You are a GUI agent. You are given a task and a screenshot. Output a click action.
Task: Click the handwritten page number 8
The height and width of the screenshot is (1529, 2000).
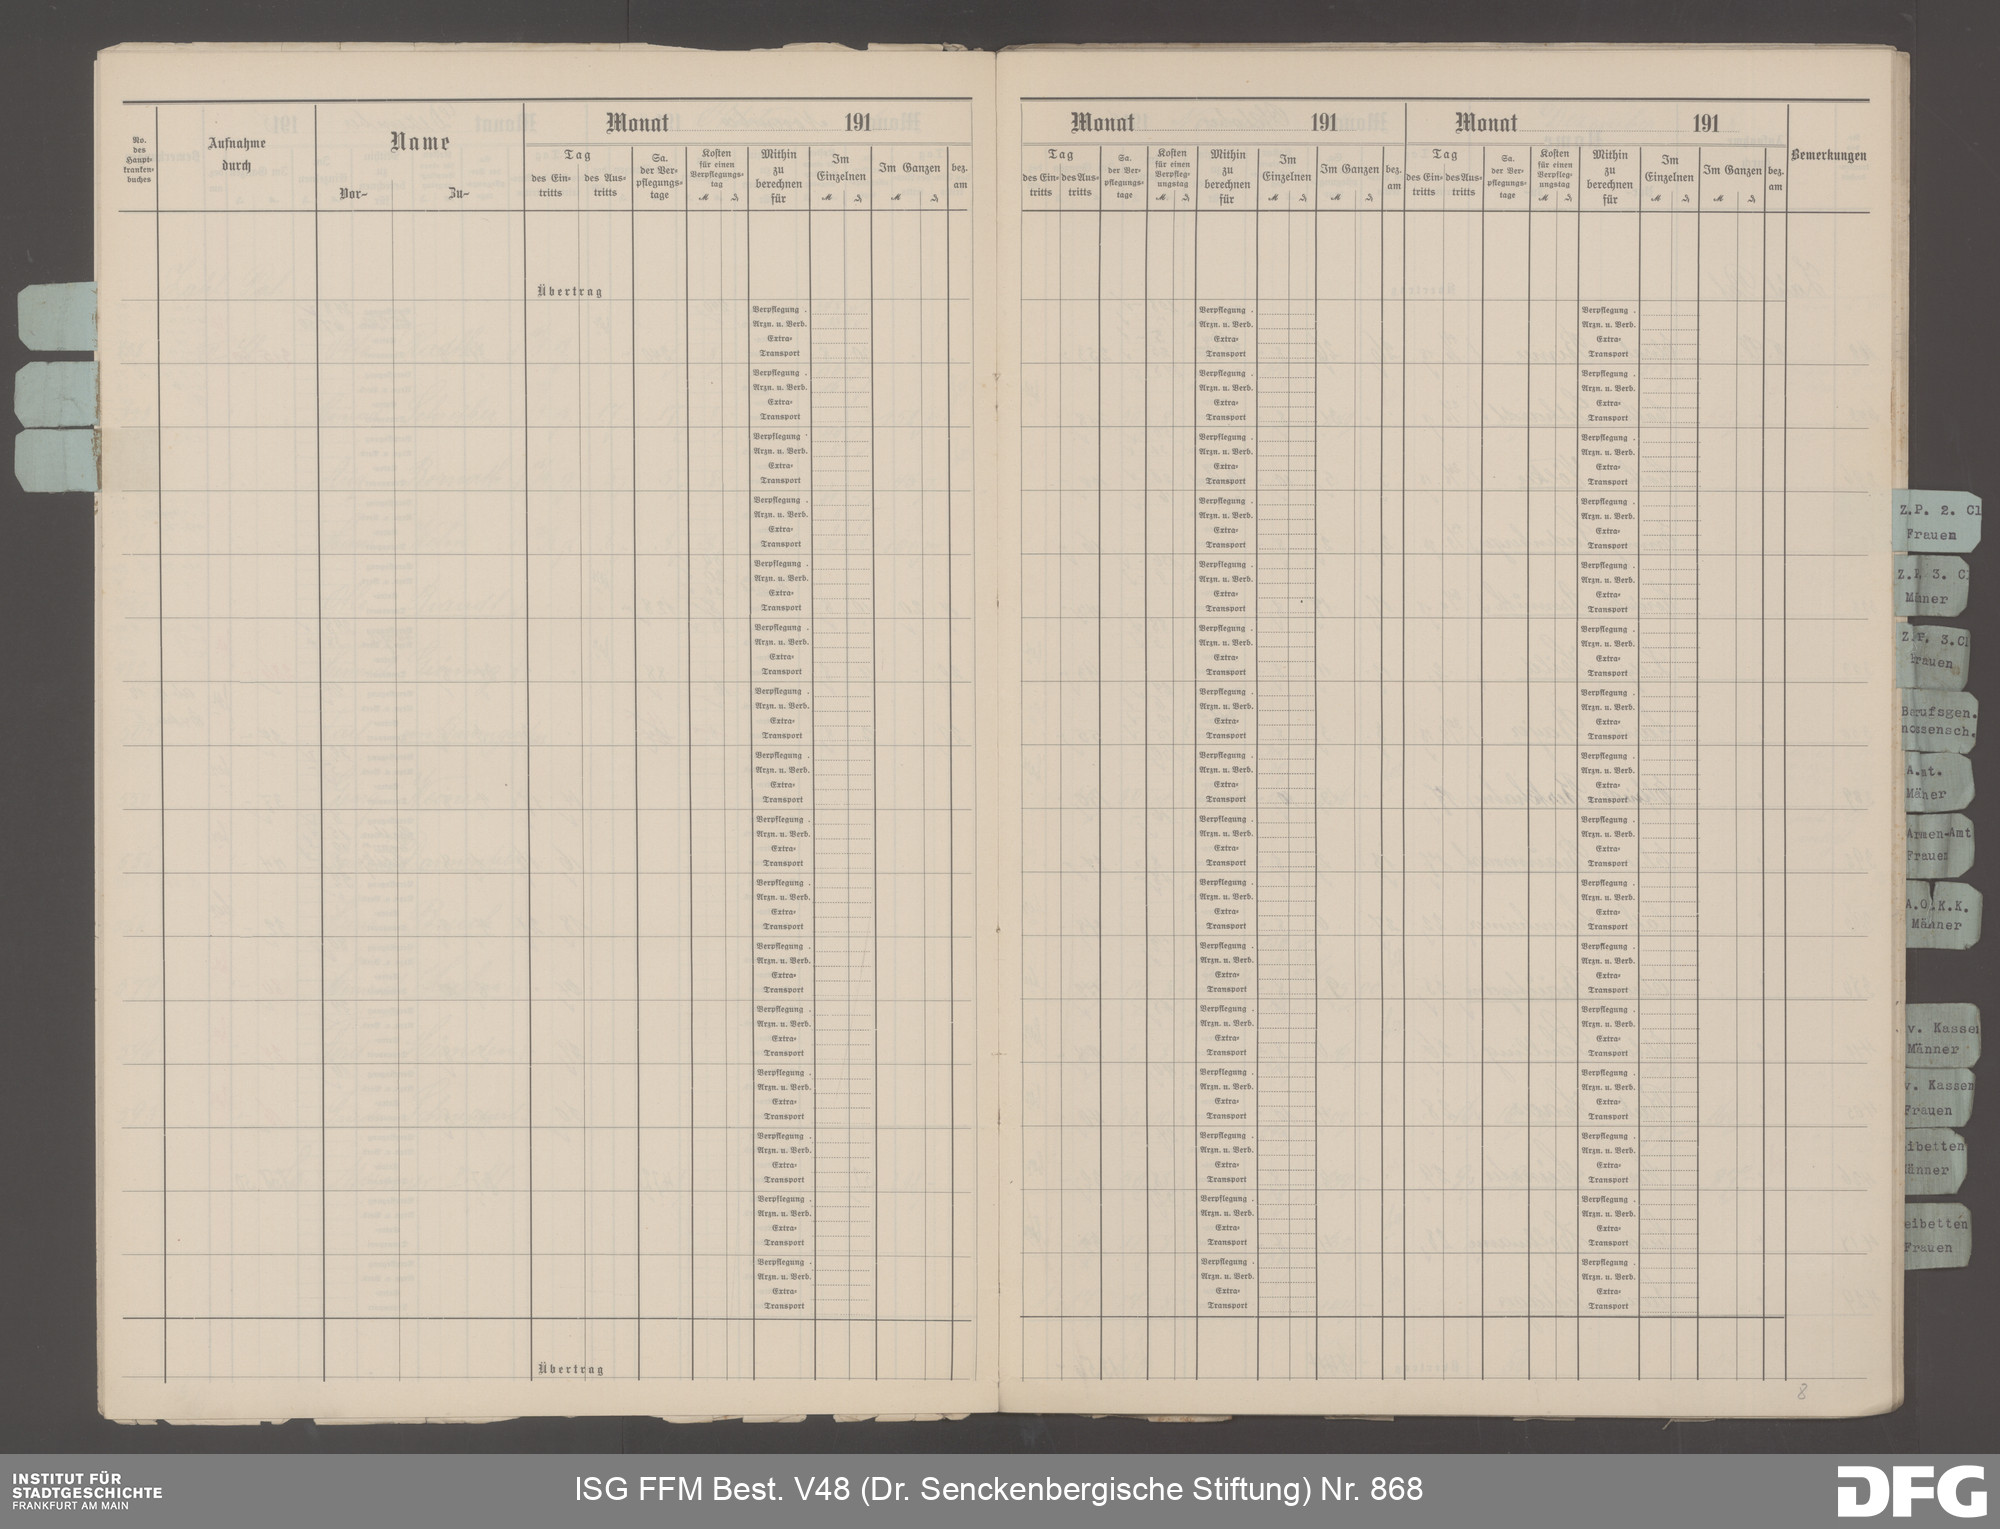click(x=1801, y=1392)
